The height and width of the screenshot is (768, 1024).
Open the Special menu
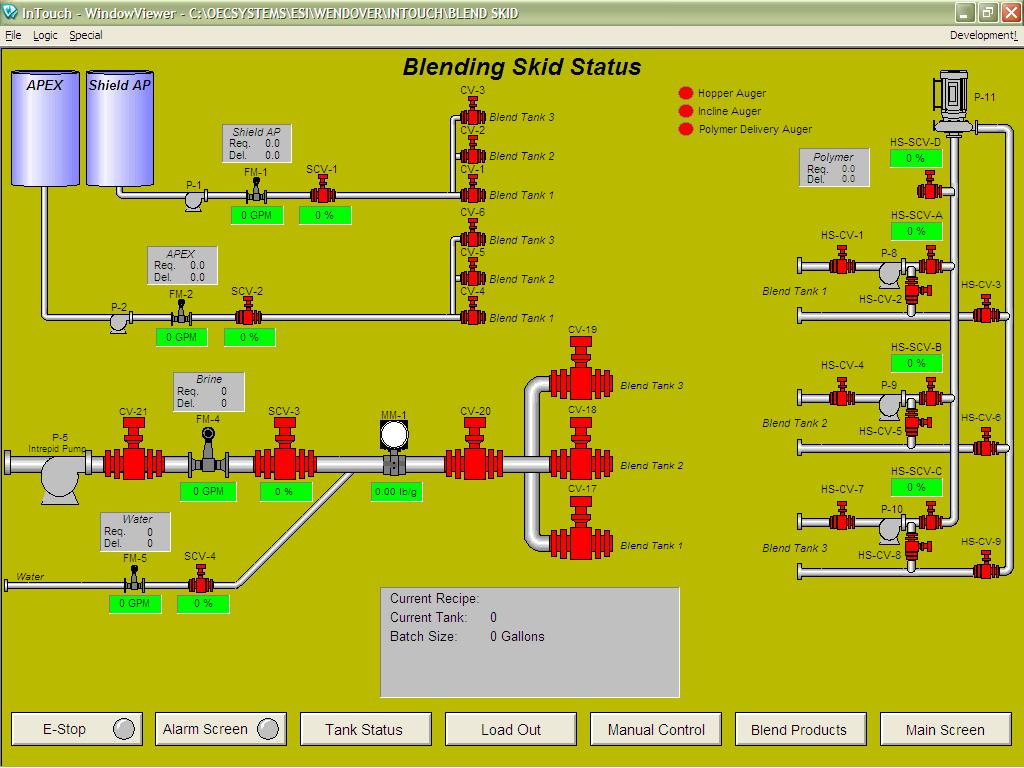point(86,35)
